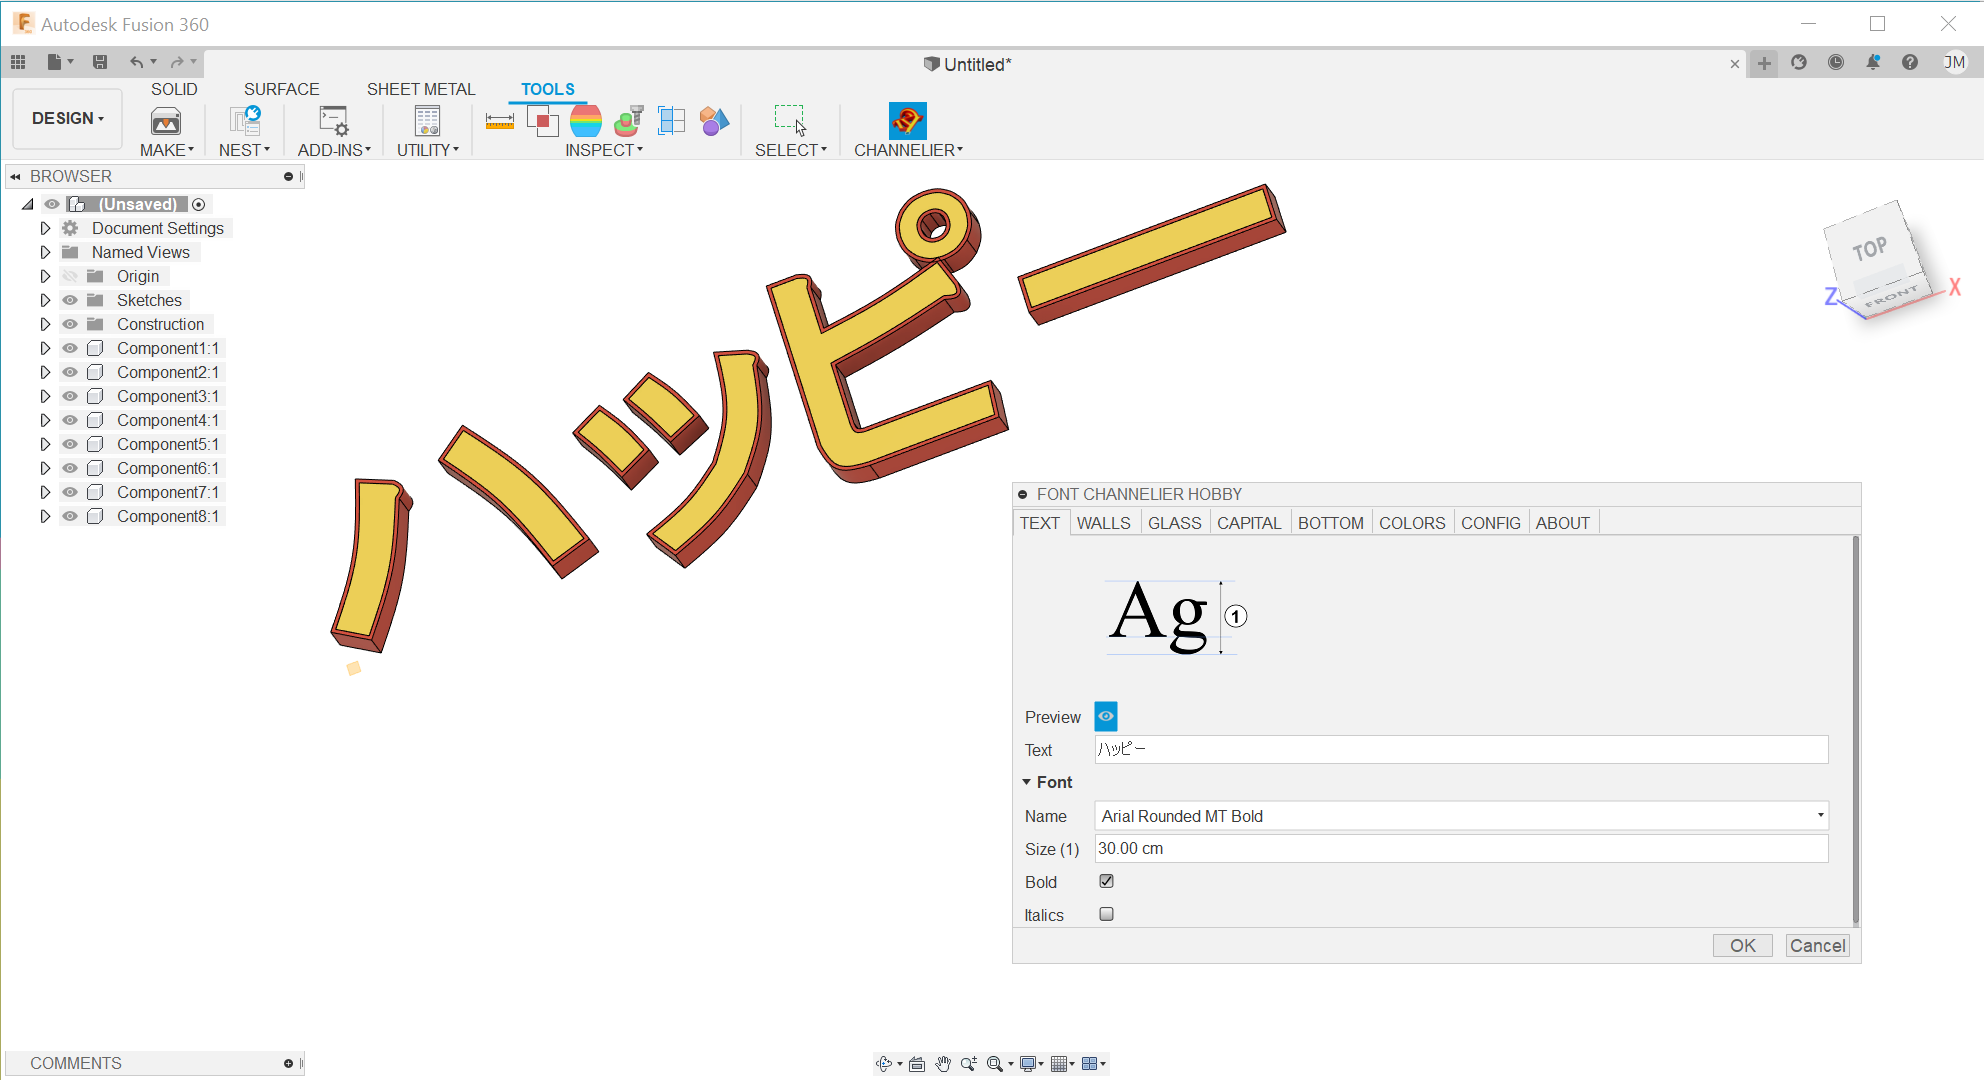This screenshot has width=1984, height=1080.
Task: Click the notification bell icon
Action: coord(1872,62)
